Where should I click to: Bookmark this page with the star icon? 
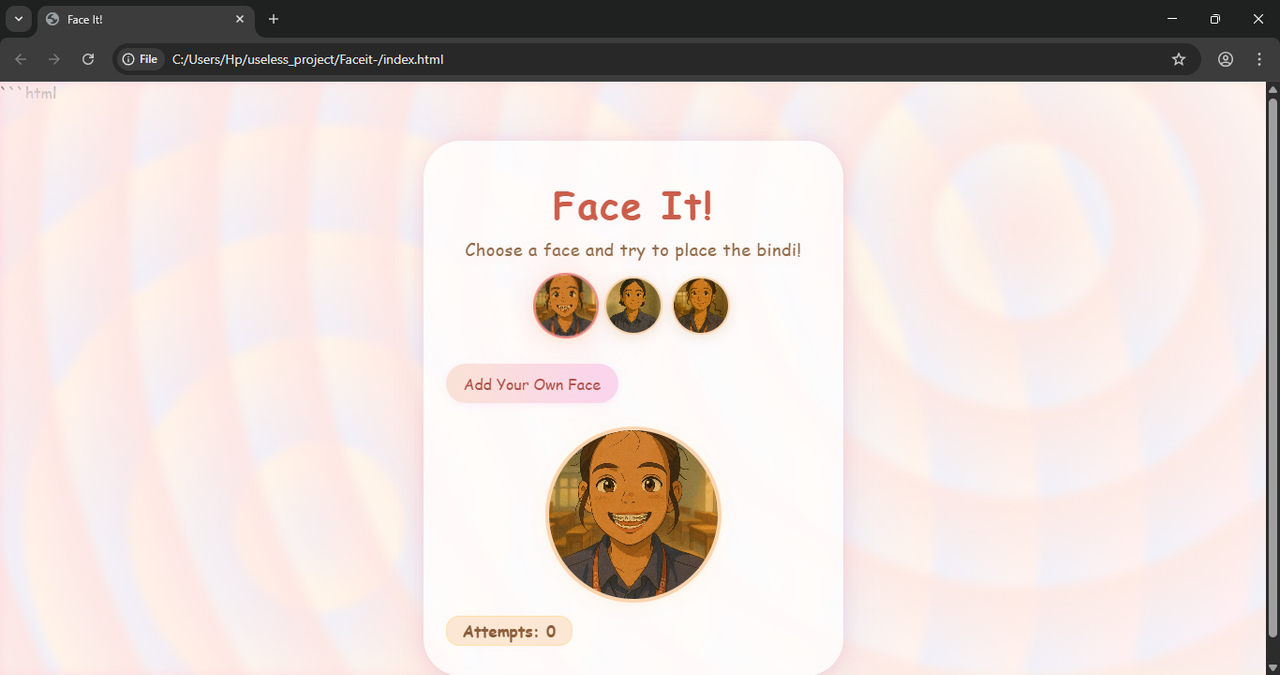(x=1179, y=59)
